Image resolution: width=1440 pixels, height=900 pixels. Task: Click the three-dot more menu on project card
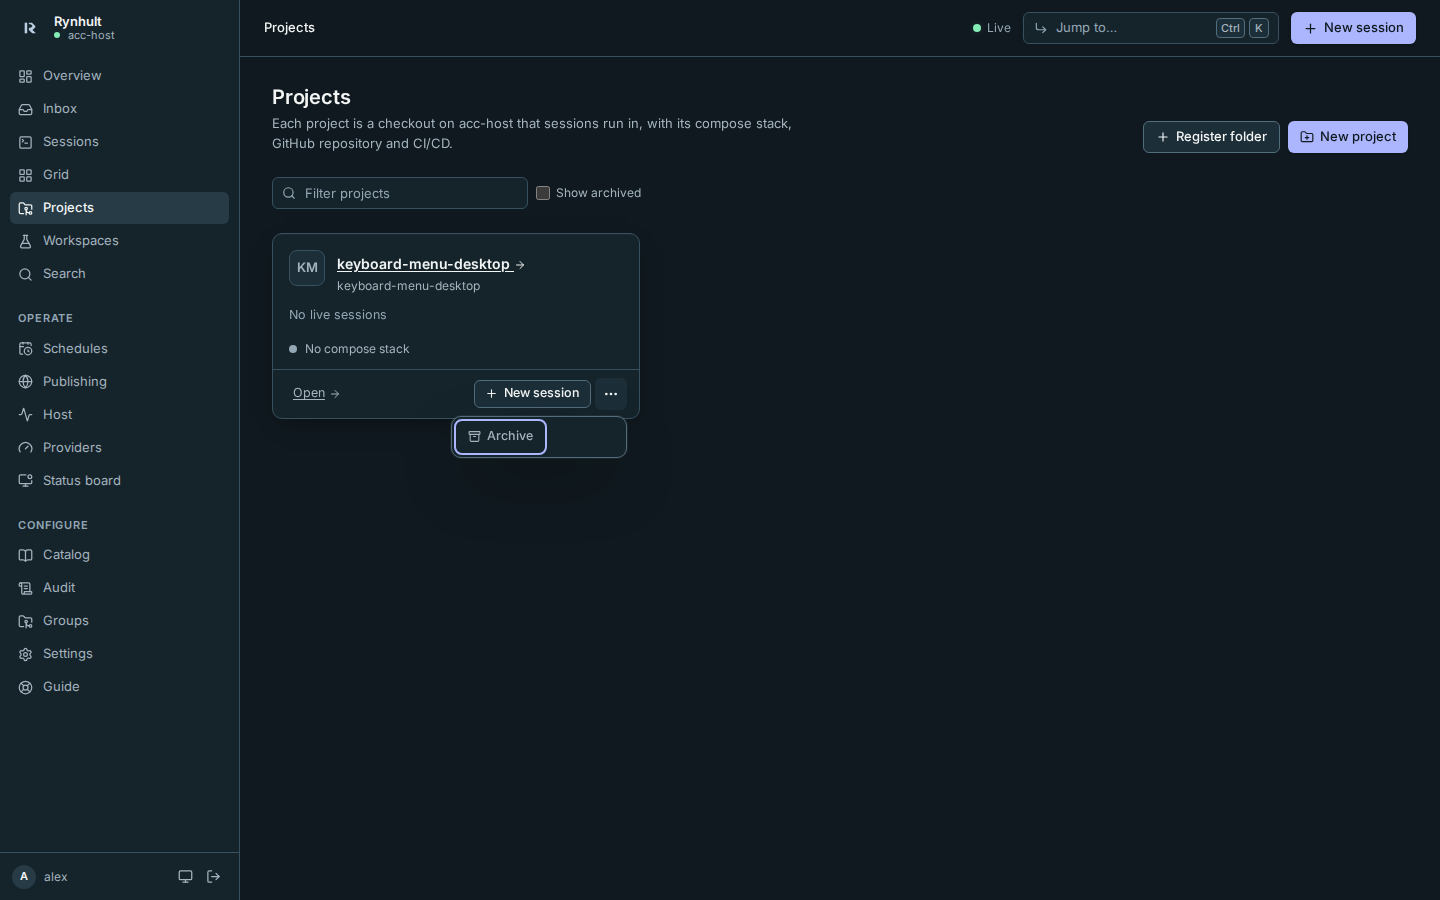[611, 394]
